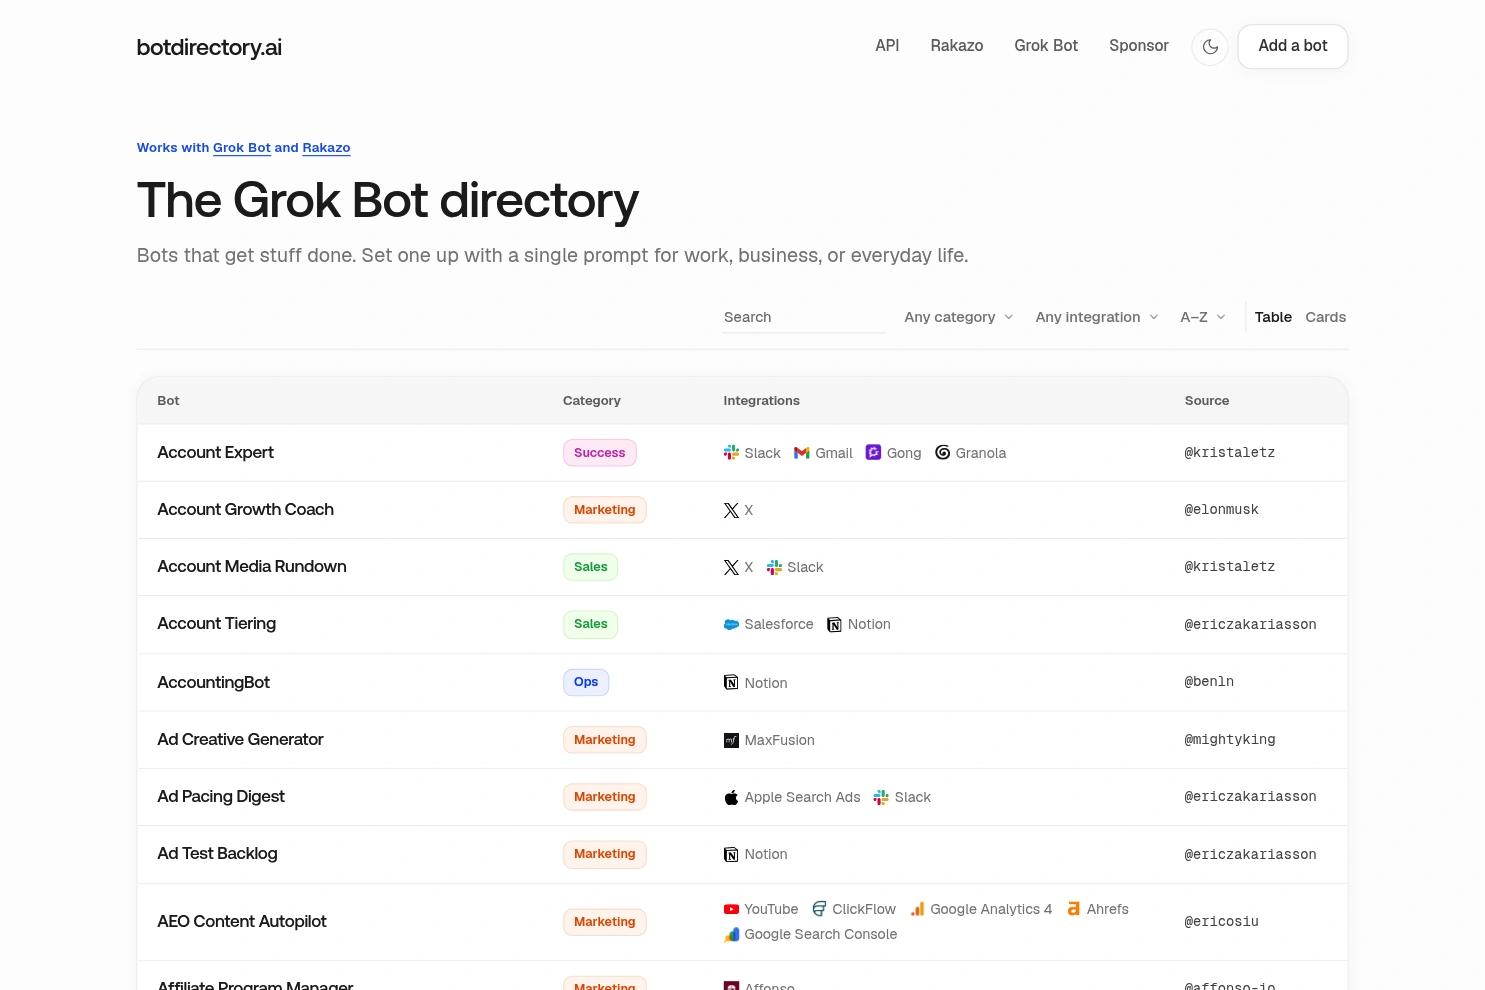Click the X icon in Account Media Rundown row
Viewport: 1485px width, 990px height.
(x=731, y=567)
